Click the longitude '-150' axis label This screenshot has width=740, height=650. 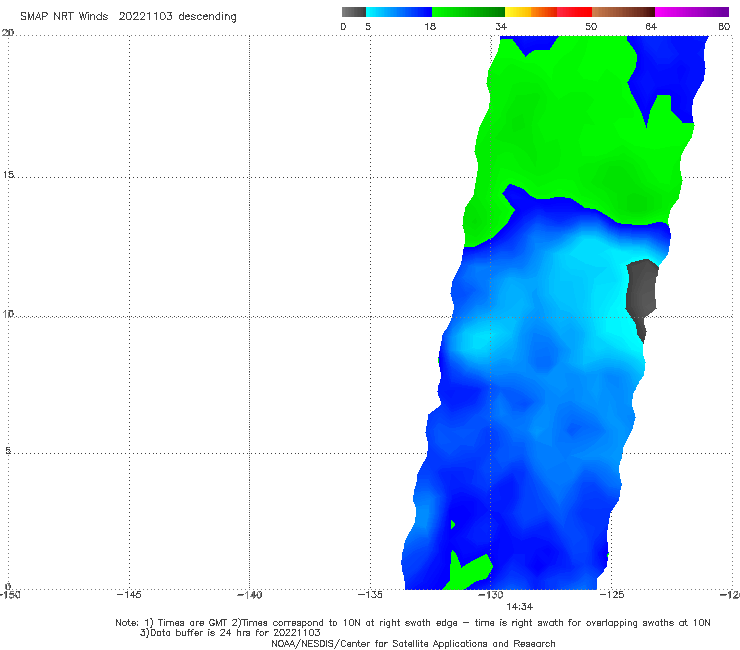pyautogui.click(x=10, y=595)
